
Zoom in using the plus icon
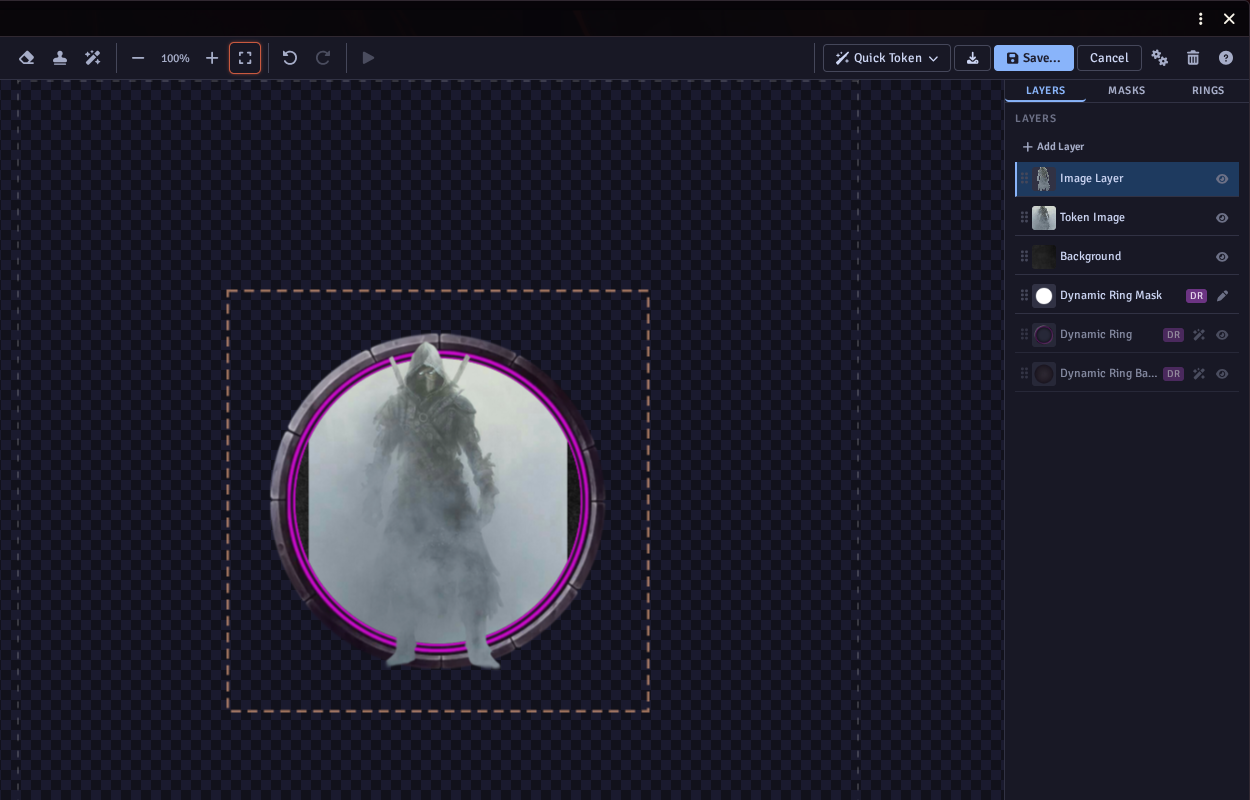212,58
